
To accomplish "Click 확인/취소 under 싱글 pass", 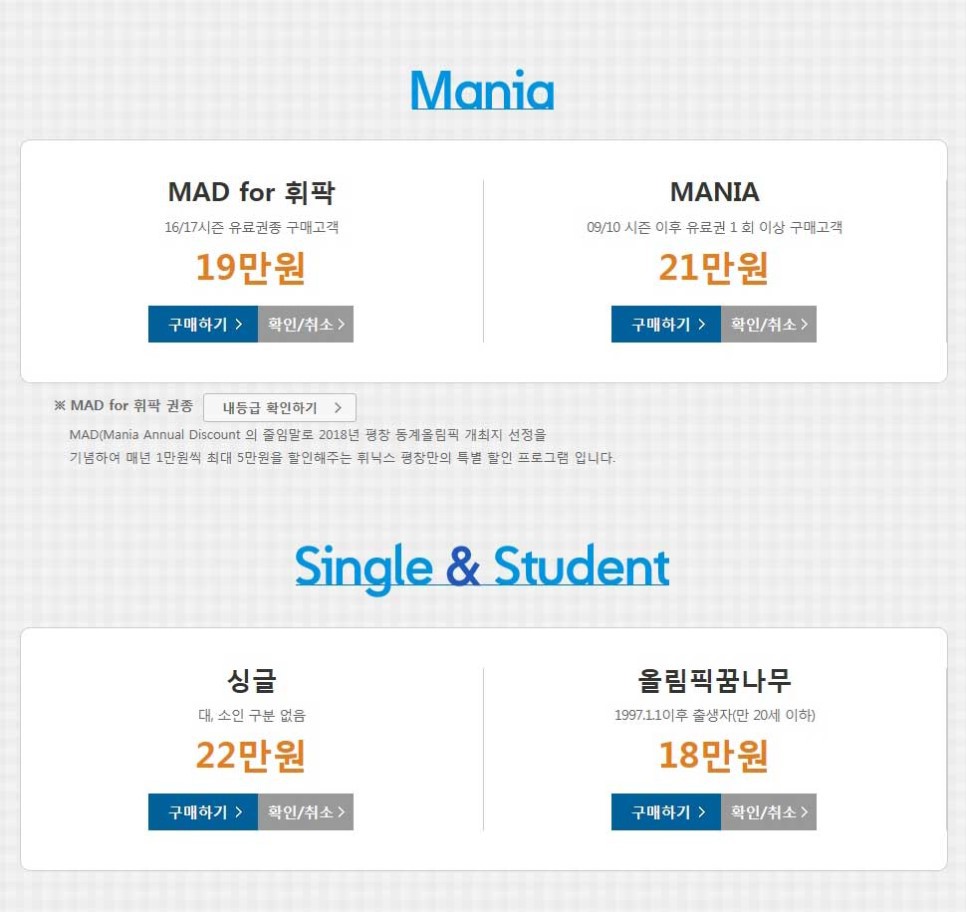I will (306, 812).
